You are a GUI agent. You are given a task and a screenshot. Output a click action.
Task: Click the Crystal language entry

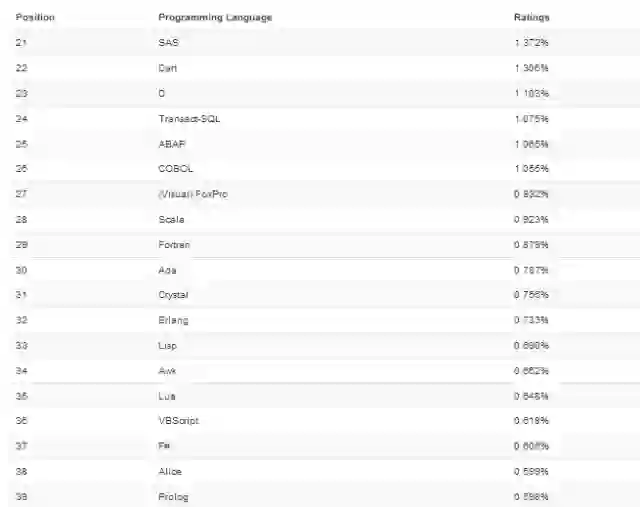173,295
